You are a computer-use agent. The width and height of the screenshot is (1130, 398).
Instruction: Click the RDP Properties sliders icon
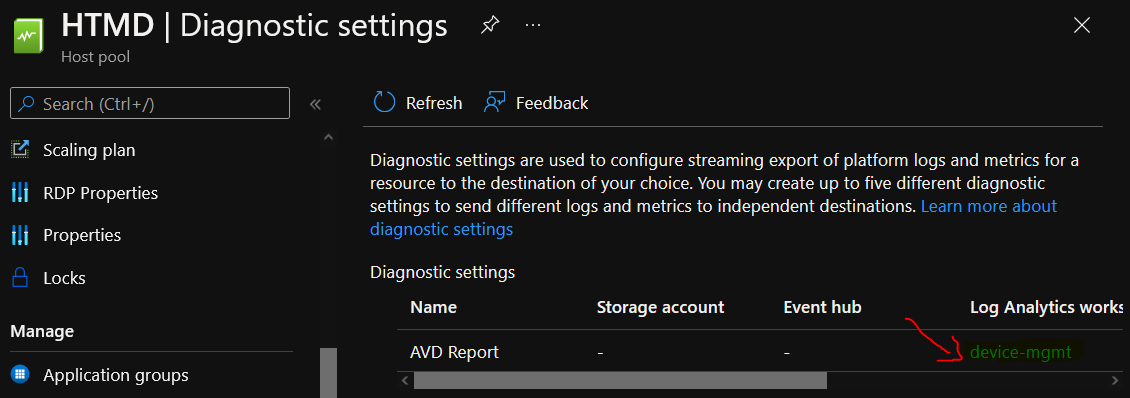pos(20,193)
